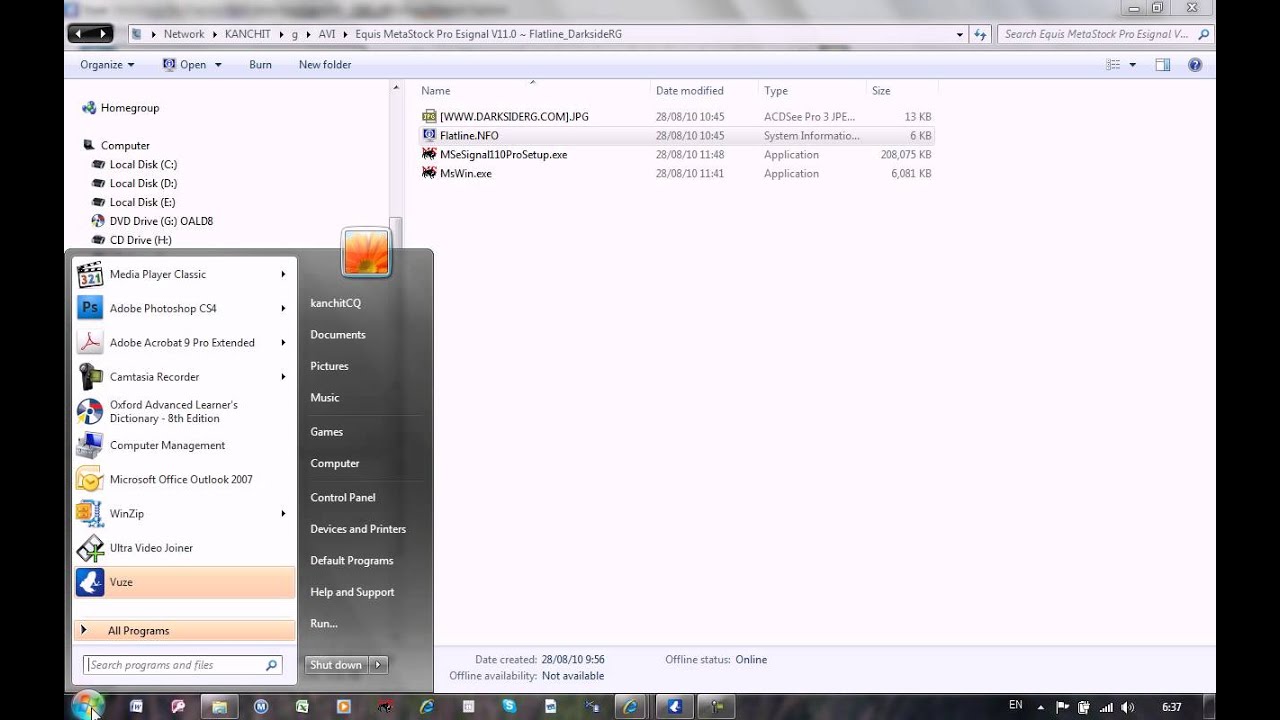
Task: Expand WinZip jump list arrow
Action: (x=283, y=513)
